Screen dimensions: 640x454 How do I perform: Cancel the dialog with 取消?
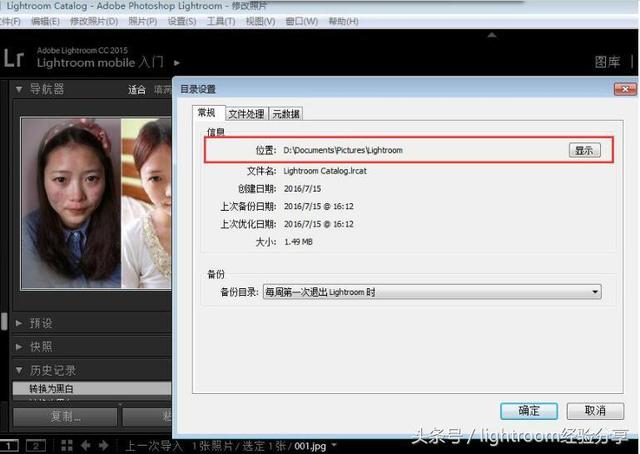click(595, 411)
